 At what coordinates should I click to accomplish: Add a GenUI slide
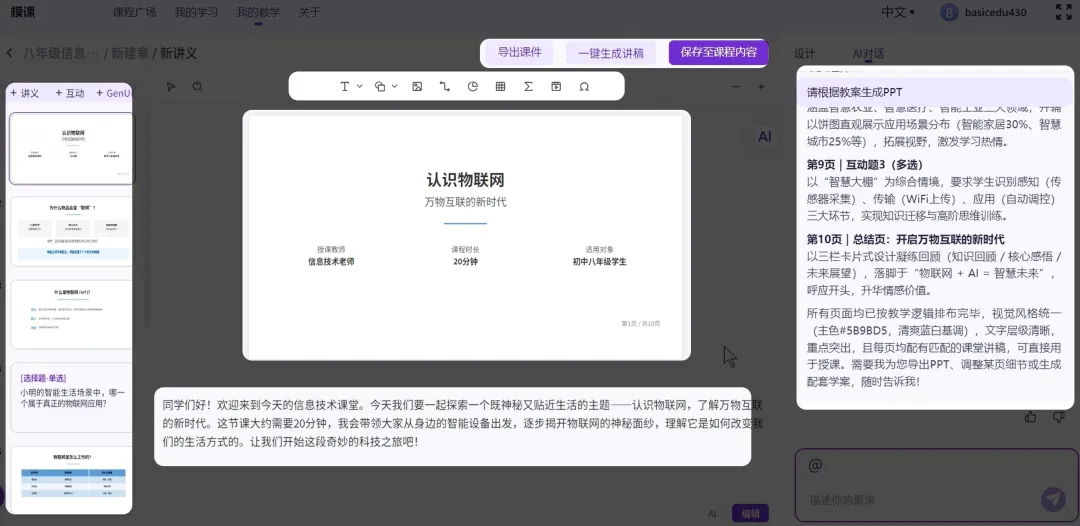click(113, 93)
